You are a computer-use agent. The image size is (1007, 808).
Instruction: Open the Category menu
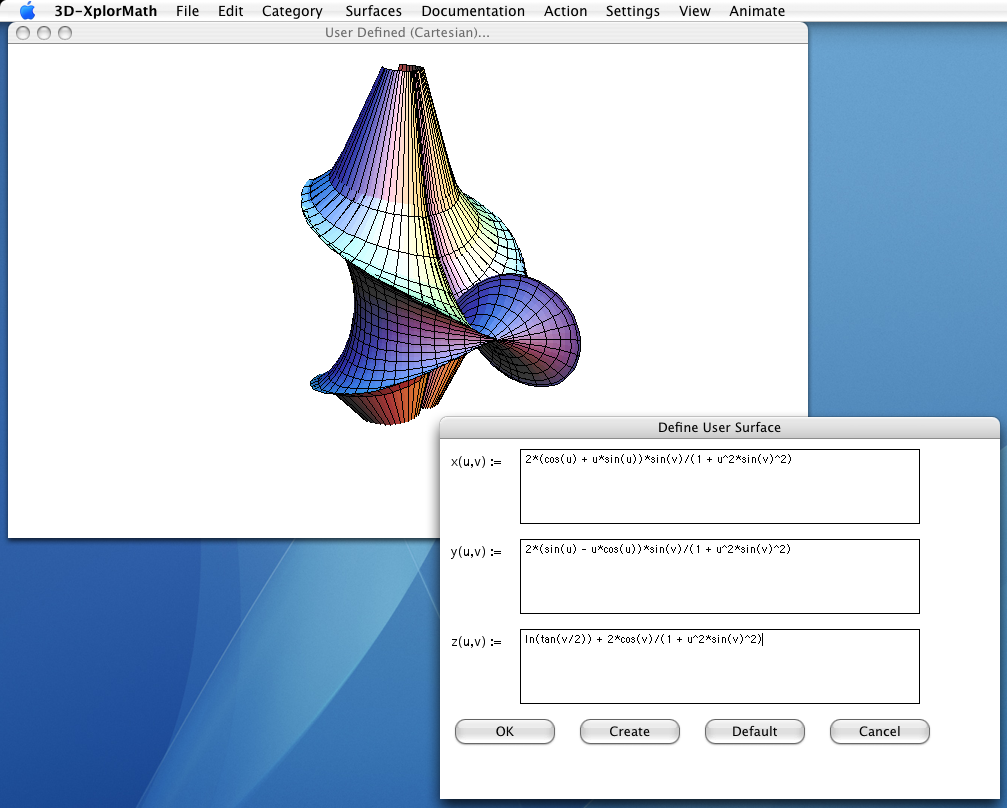point(292,11)
